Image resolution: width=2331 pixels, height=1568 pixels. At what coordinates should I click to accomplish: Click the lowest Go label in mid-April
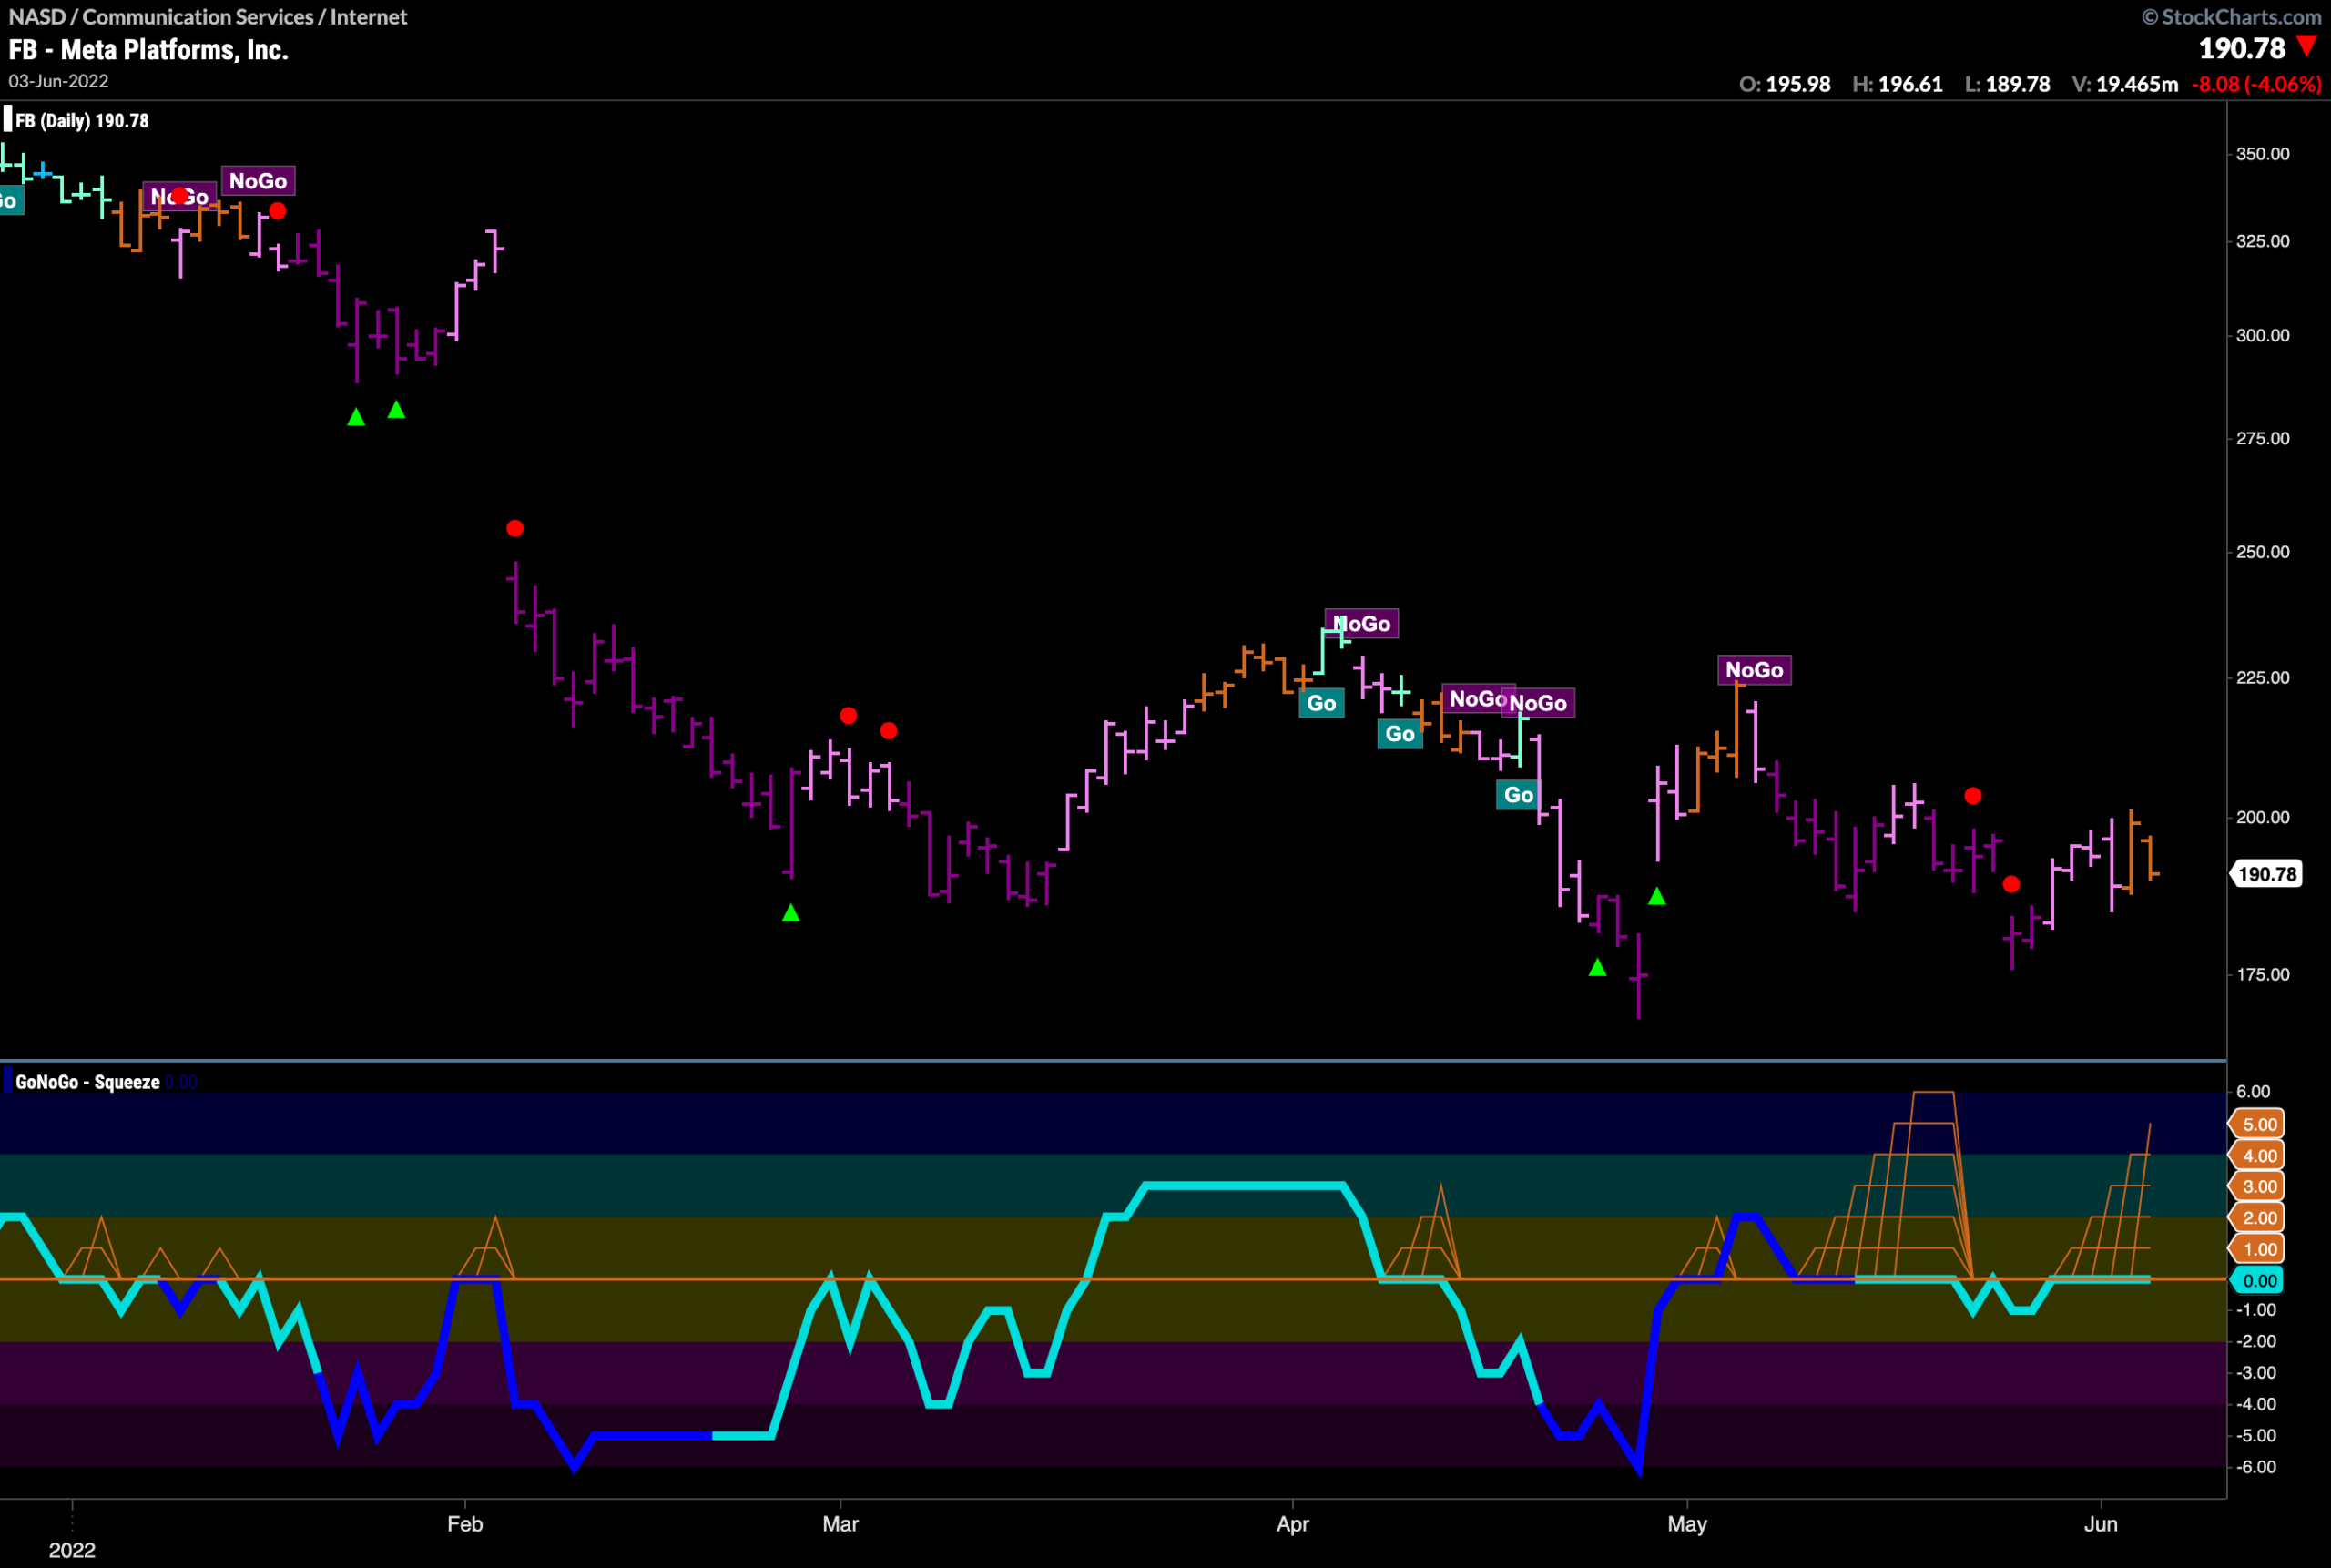[1518, 795]
